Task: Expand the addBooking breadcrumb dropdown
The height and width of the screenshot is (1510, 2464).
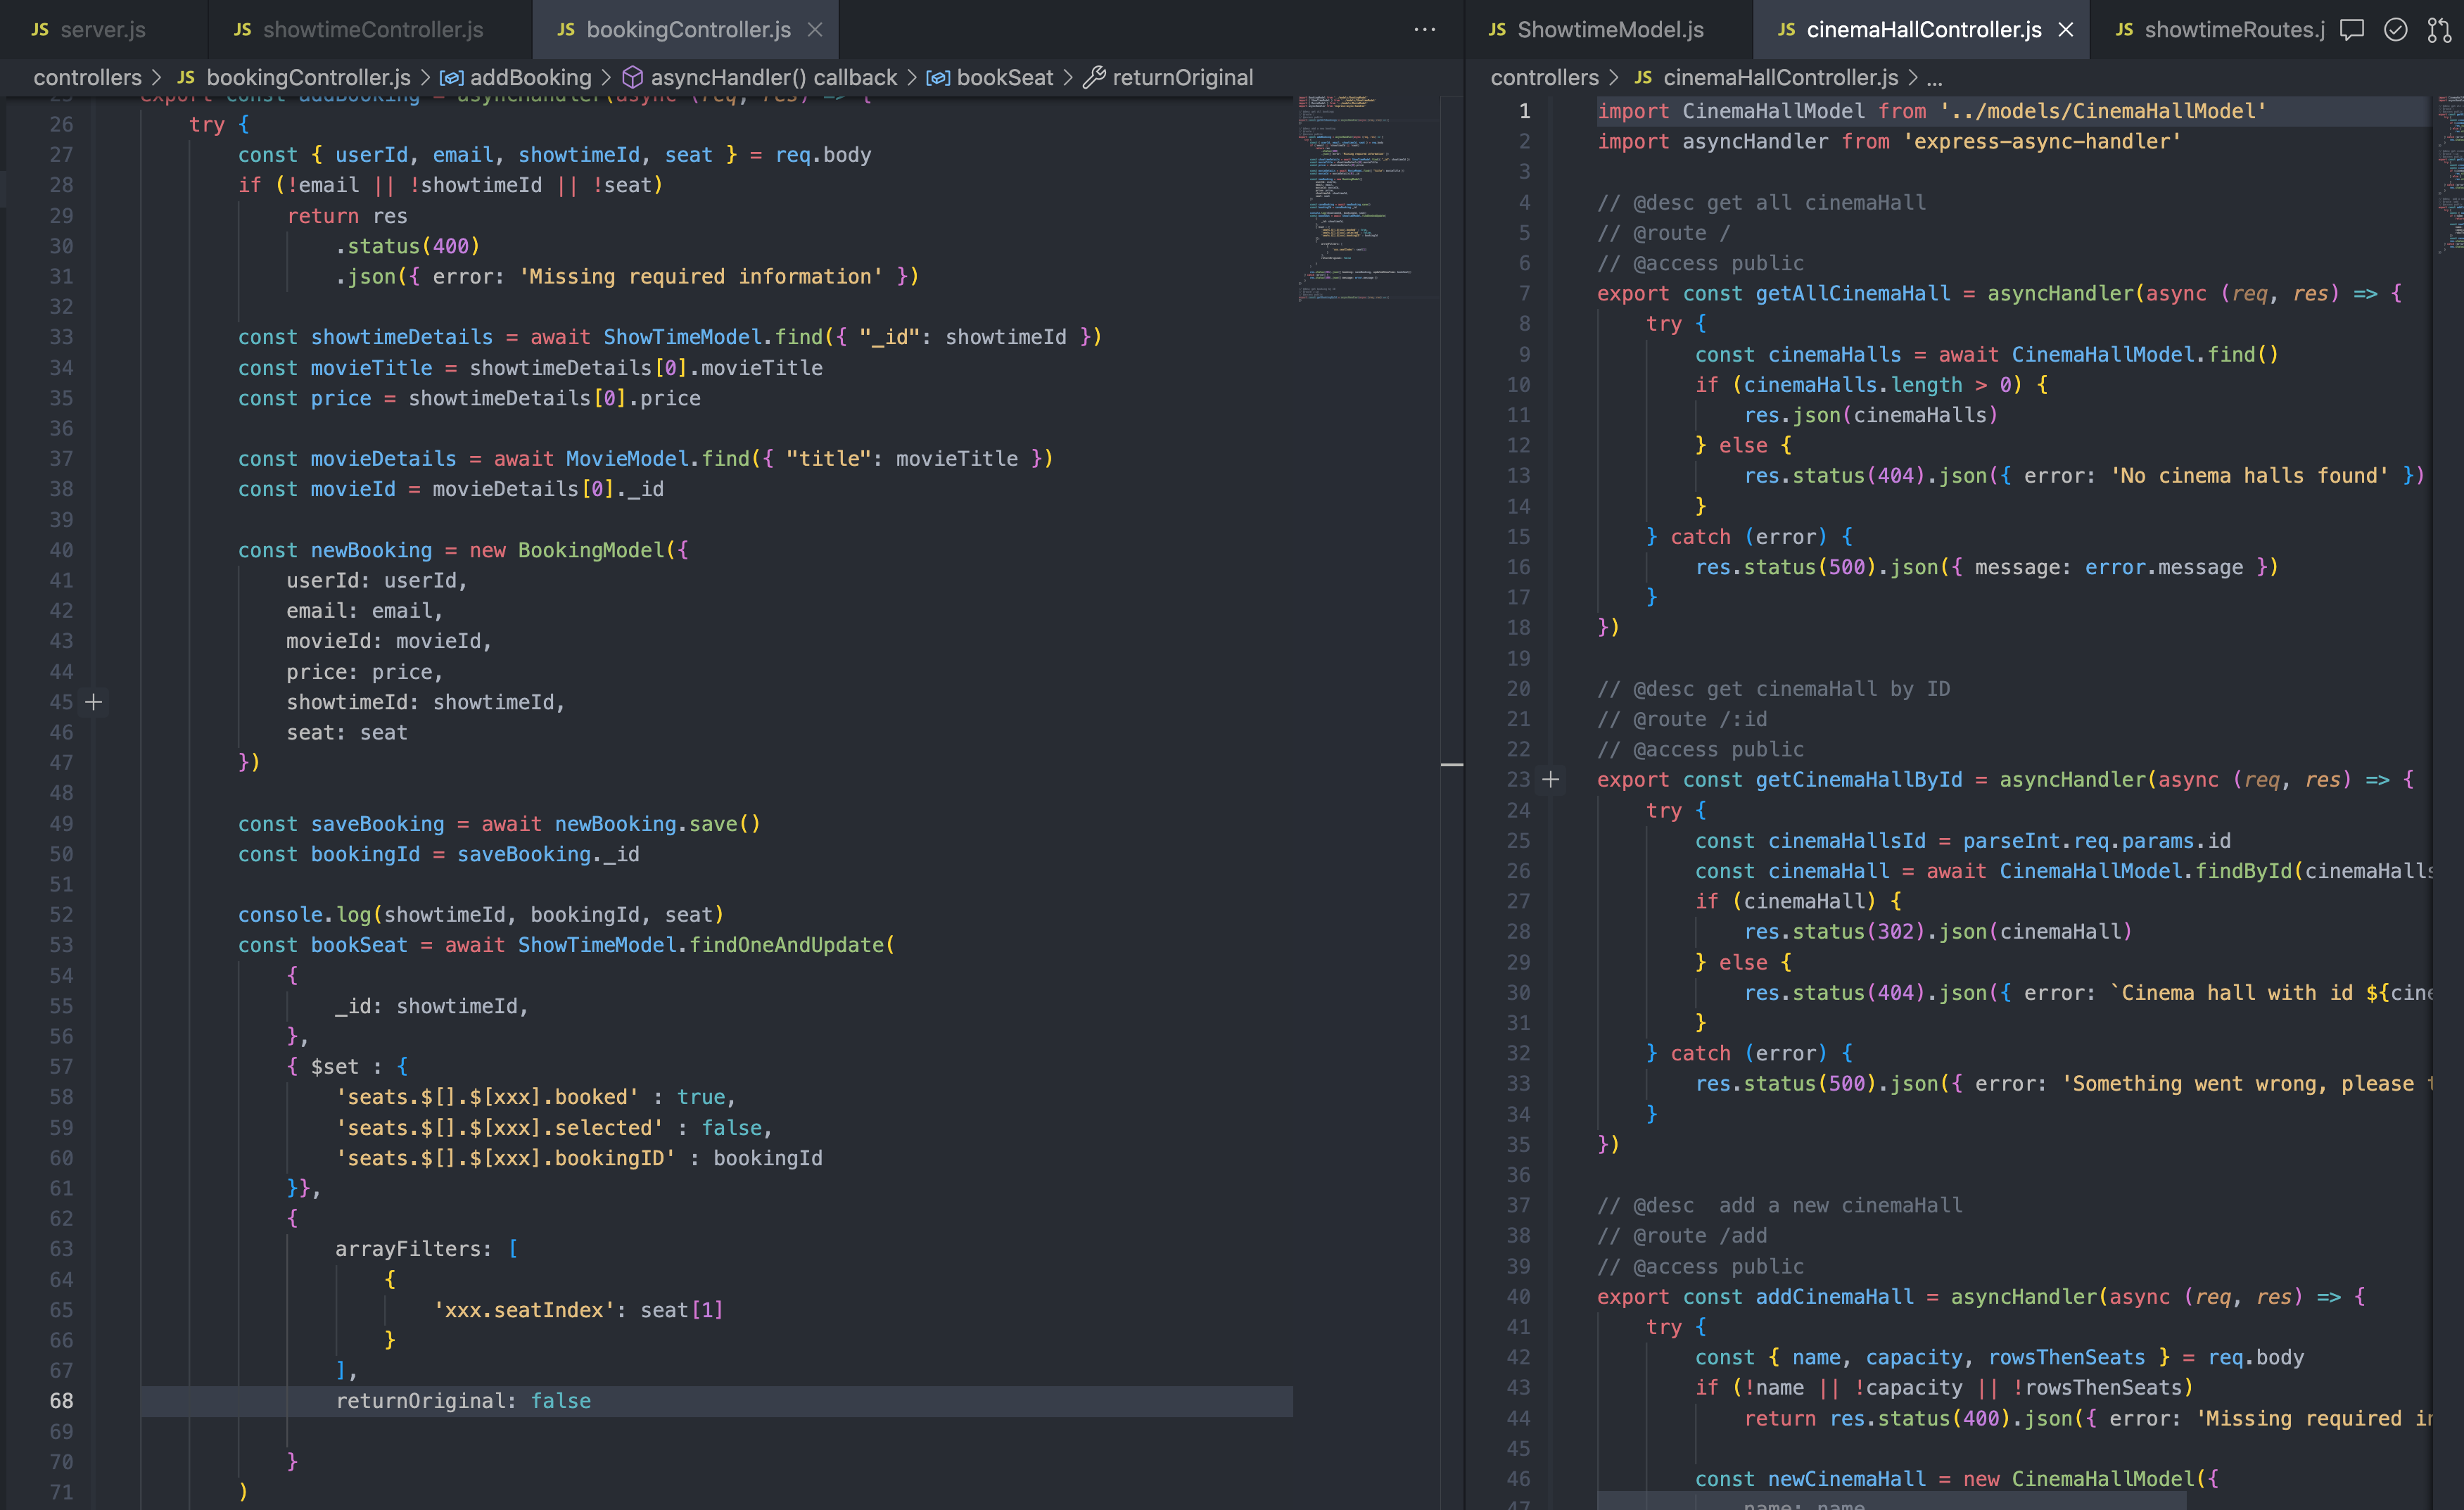Action: 530,77
